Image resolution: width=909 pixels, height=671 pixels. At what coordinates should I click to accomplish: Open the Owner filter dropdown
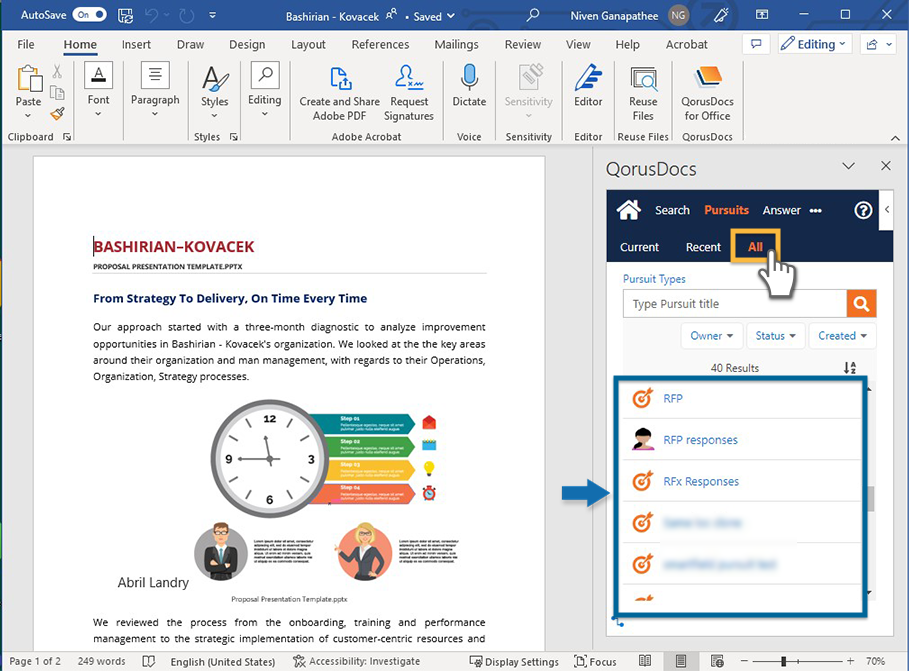coord(711,336)
